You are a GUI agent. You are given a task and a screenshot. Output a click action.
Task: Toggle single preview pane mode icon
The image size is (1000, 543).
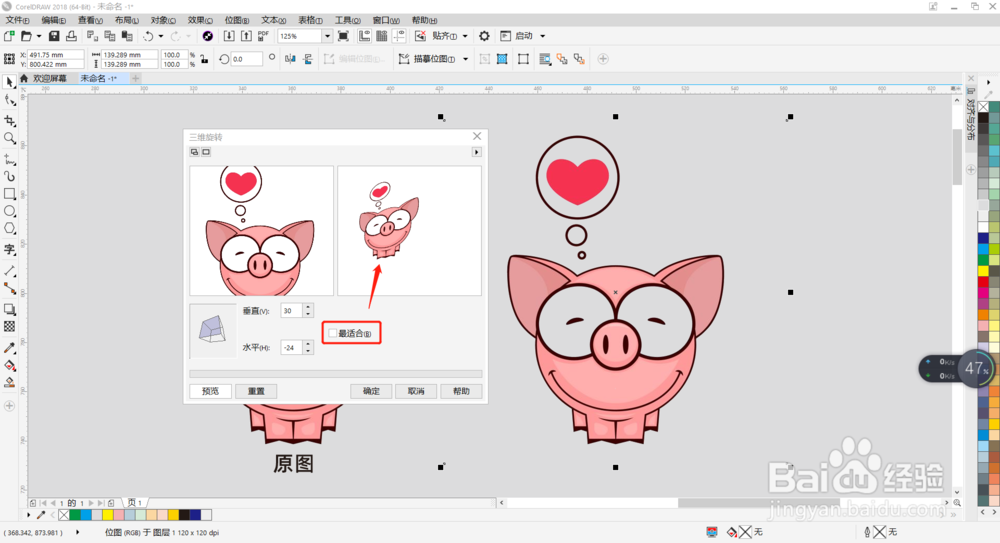(206, 152)
